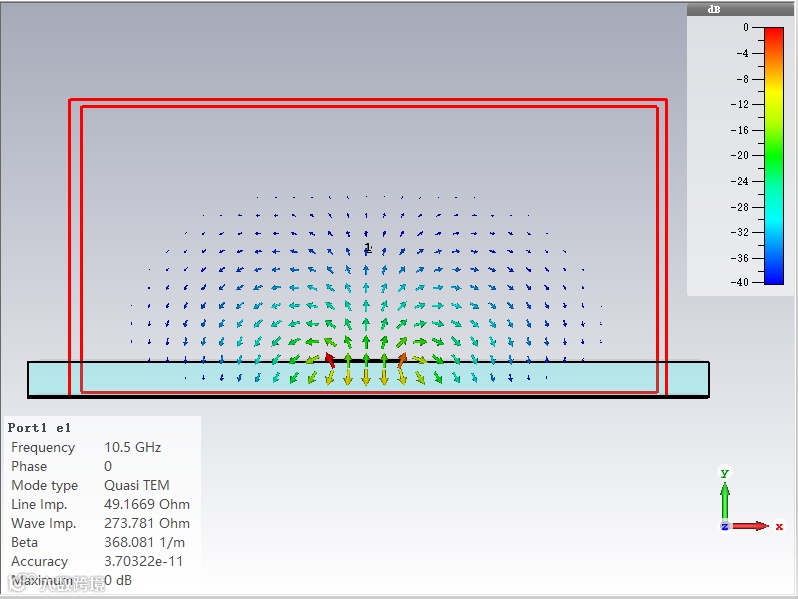
Task: Select the 273.781 Ohm wave impedance value
Action: click(x=147, y=523)
